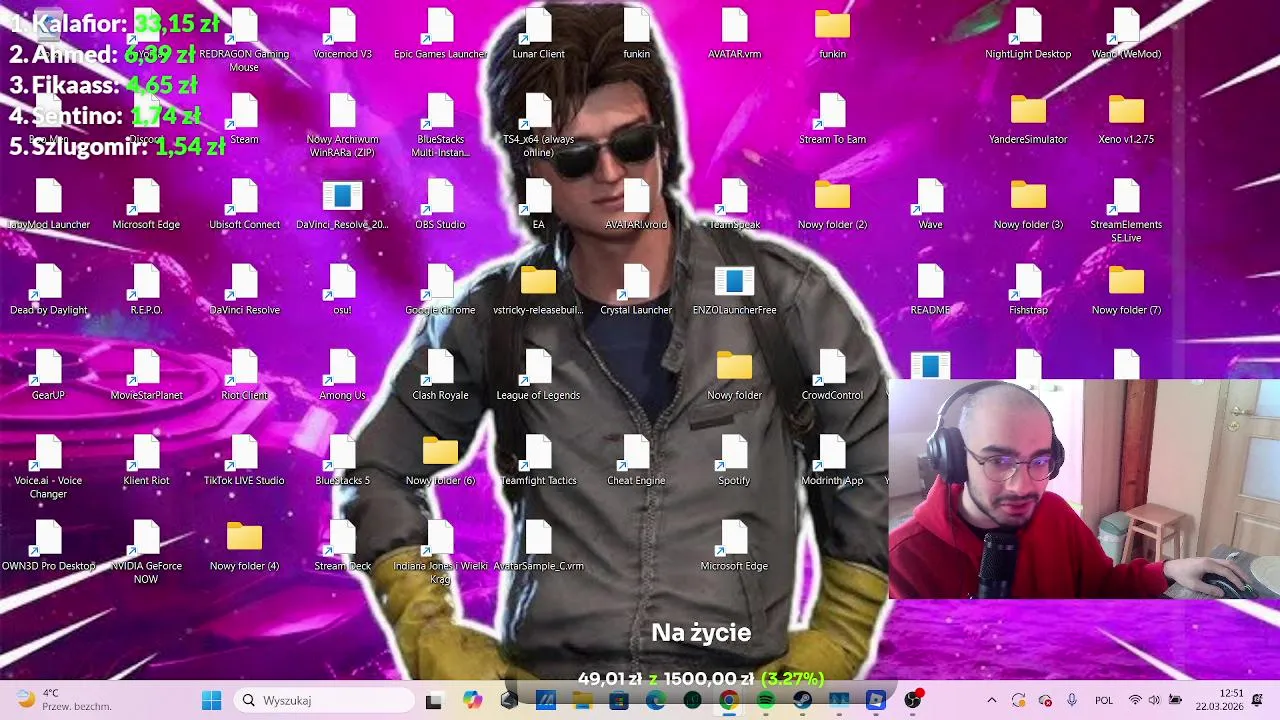This screenshot has height=720, width=1280.
Task: Open Epic Games Launcher shortcut
Action: tap(440, 35)
